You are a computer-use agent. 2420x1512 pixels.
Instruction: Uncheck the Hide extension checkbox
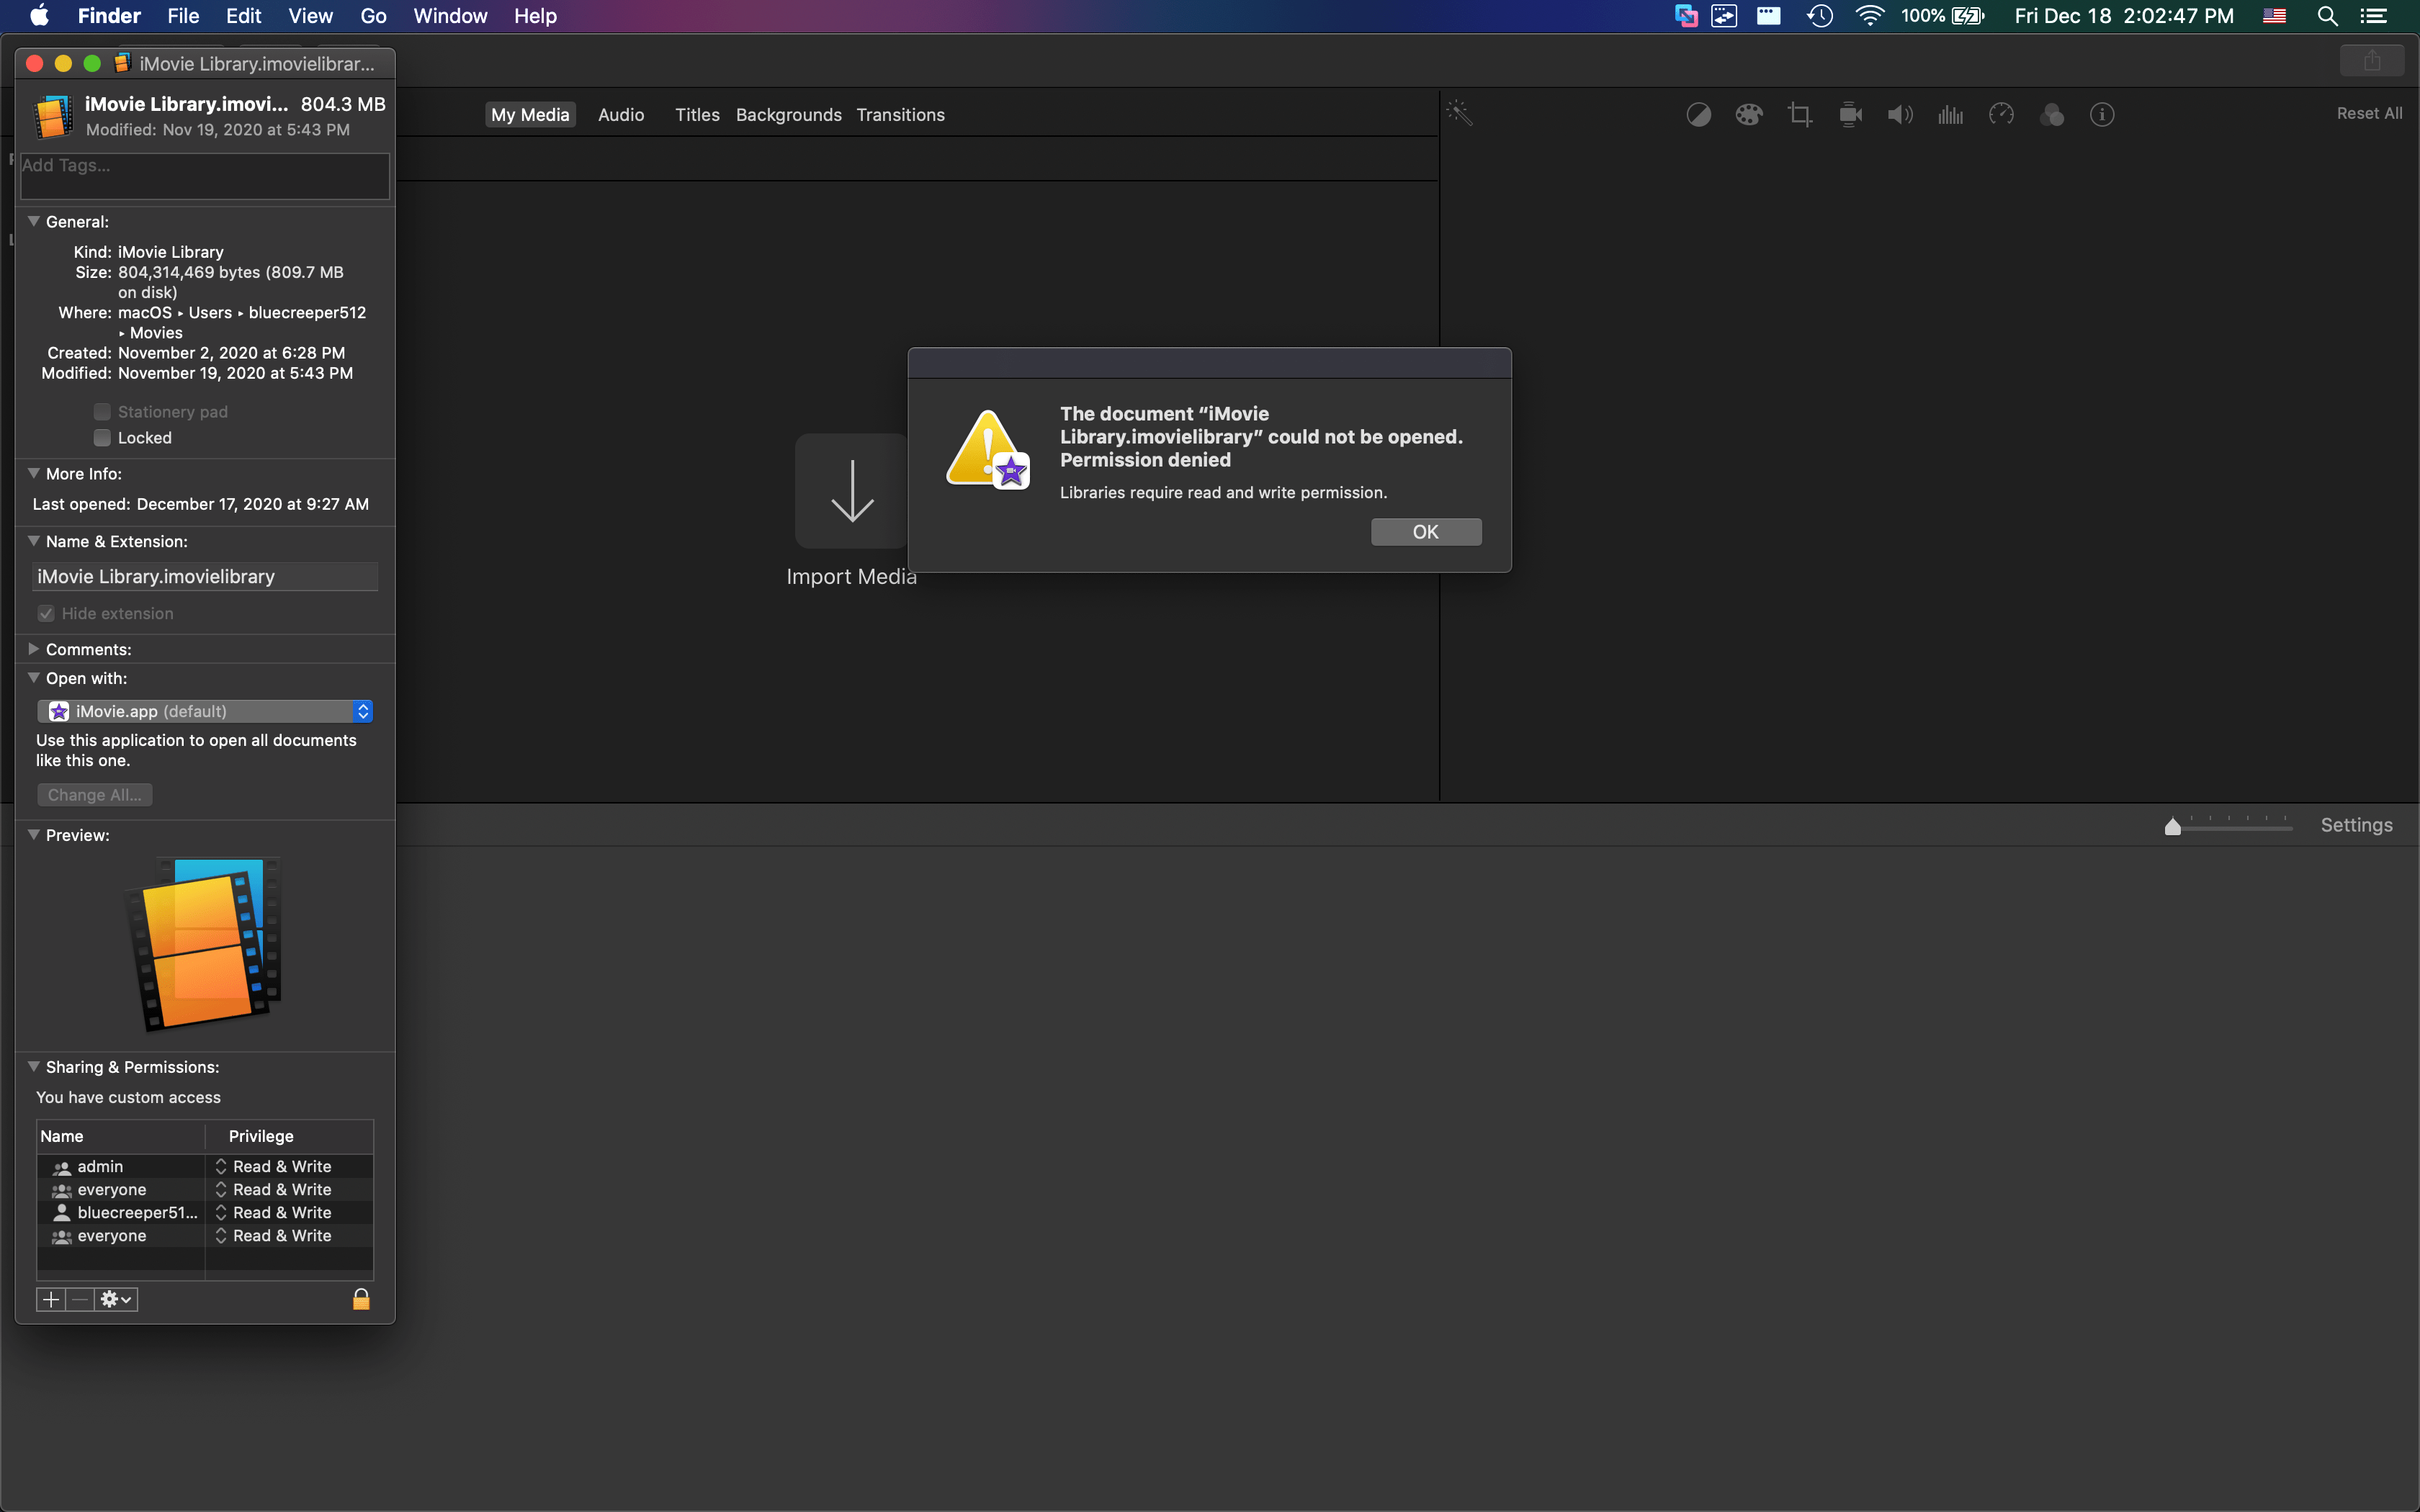pos(46,613)
